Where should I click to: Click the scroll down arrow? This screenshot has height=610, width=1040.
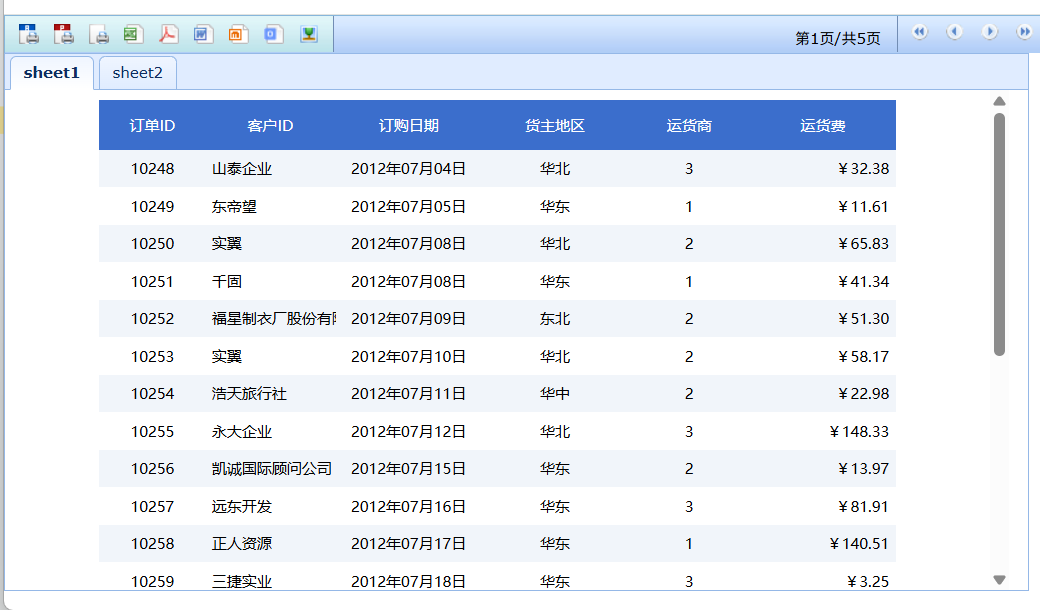pos(999,579)
